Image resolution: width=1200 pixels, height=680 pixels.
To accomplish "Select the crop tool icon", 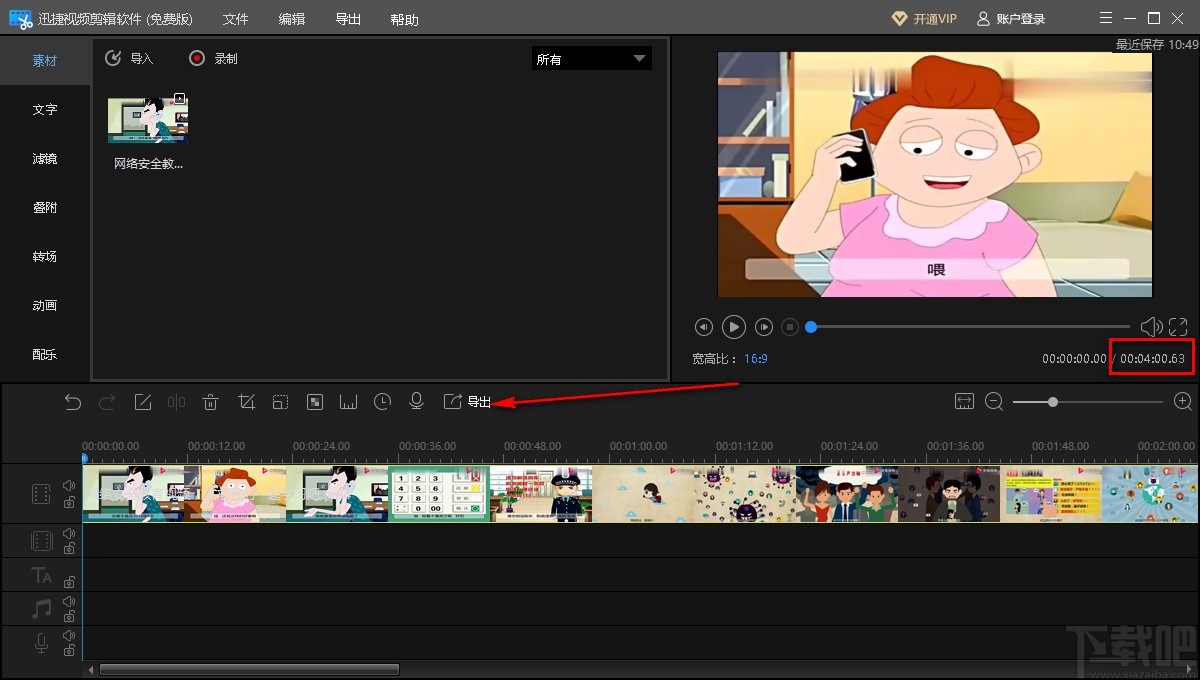I will pos(246,402).
